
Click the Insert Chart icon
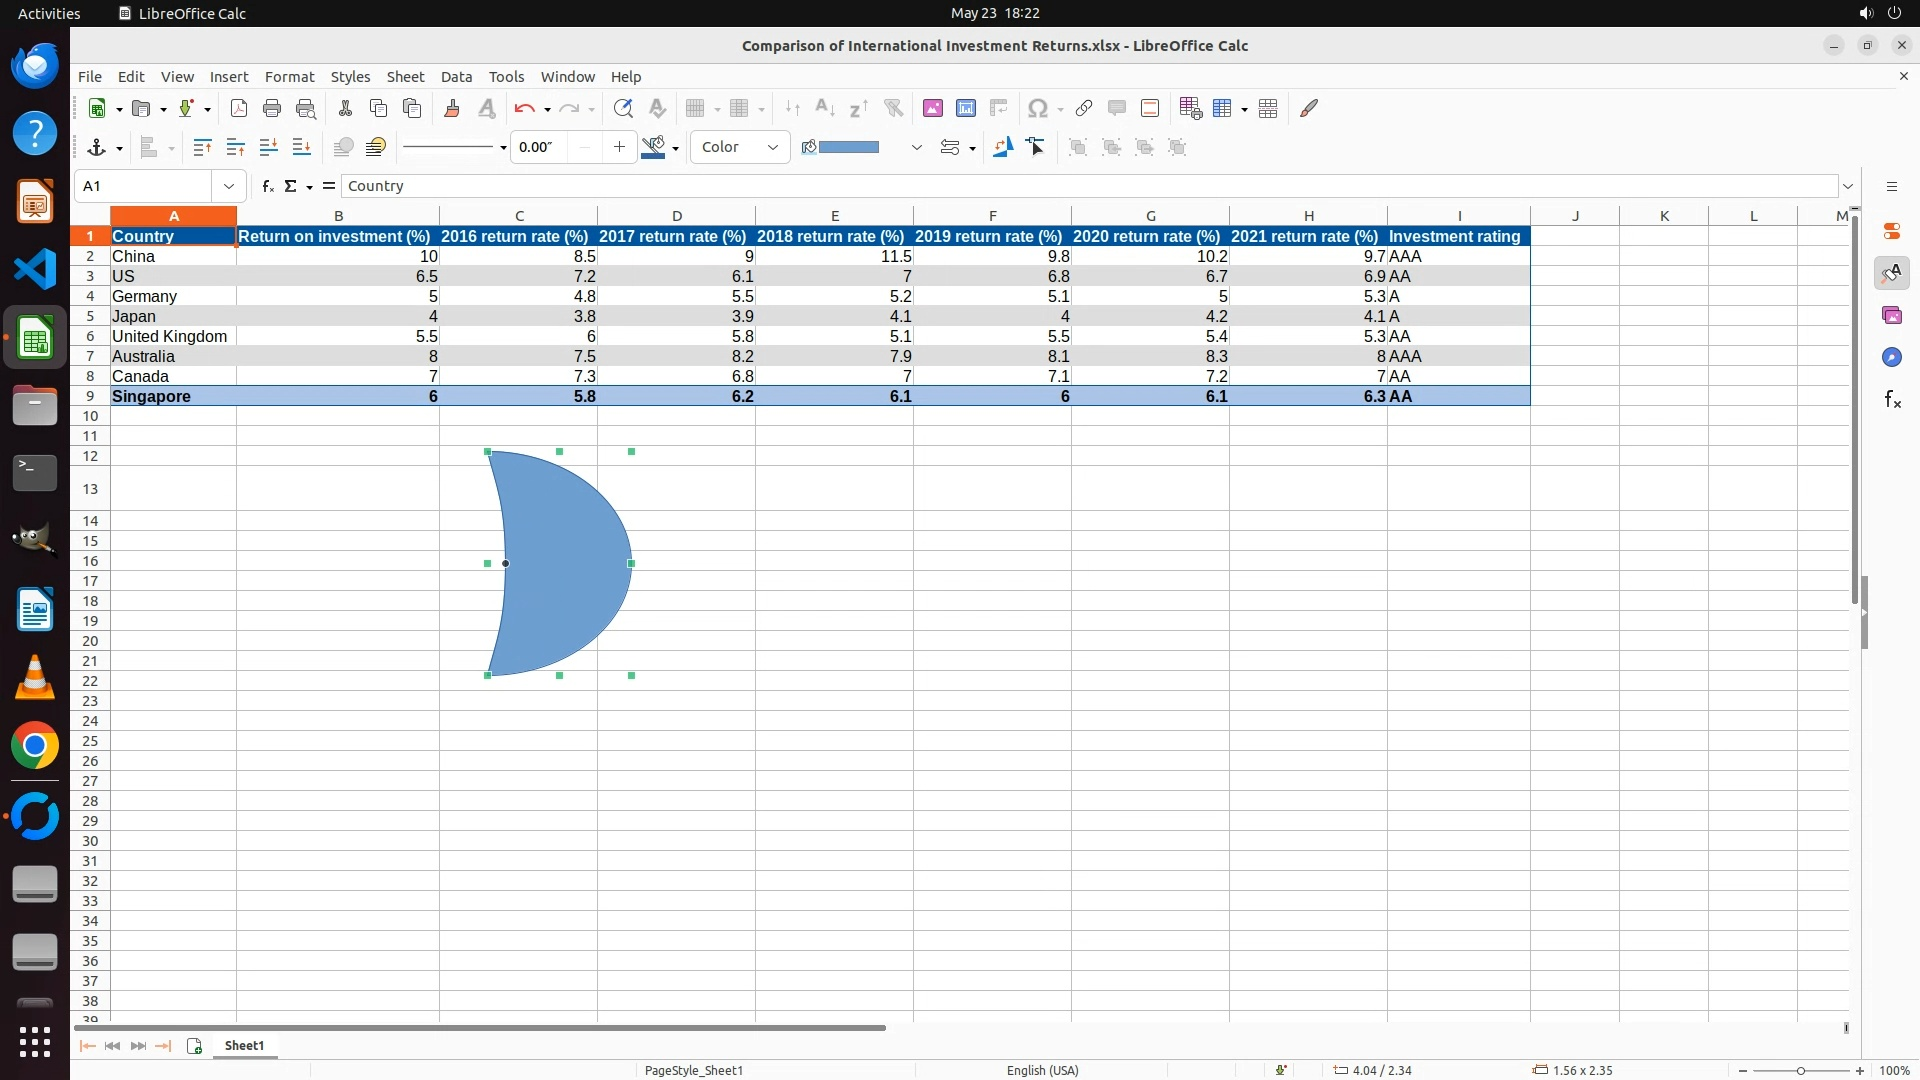[x=965, y=109]
